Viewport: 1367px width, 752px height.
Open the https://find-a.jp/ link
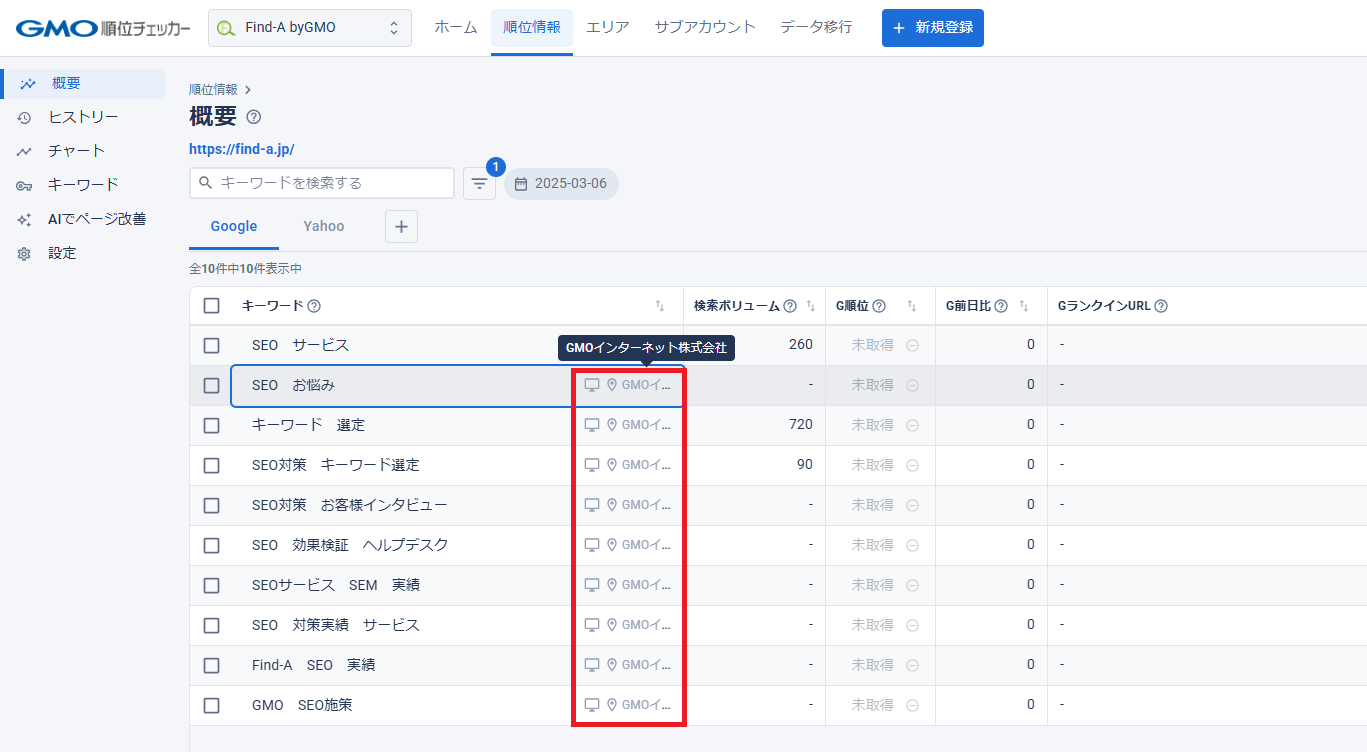point(242,149)
